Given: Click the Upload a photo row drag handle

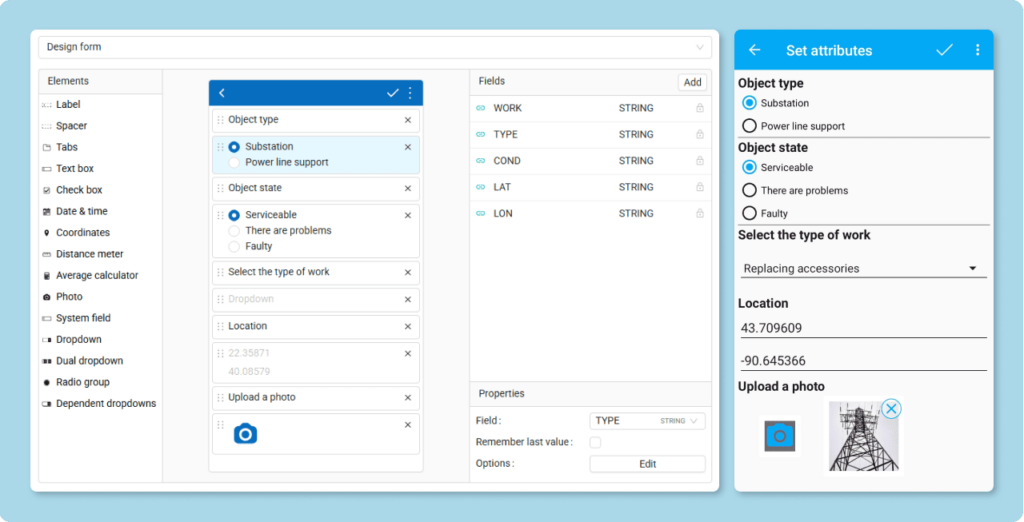Looking at the screenshot, I should [x=220, y=398].
